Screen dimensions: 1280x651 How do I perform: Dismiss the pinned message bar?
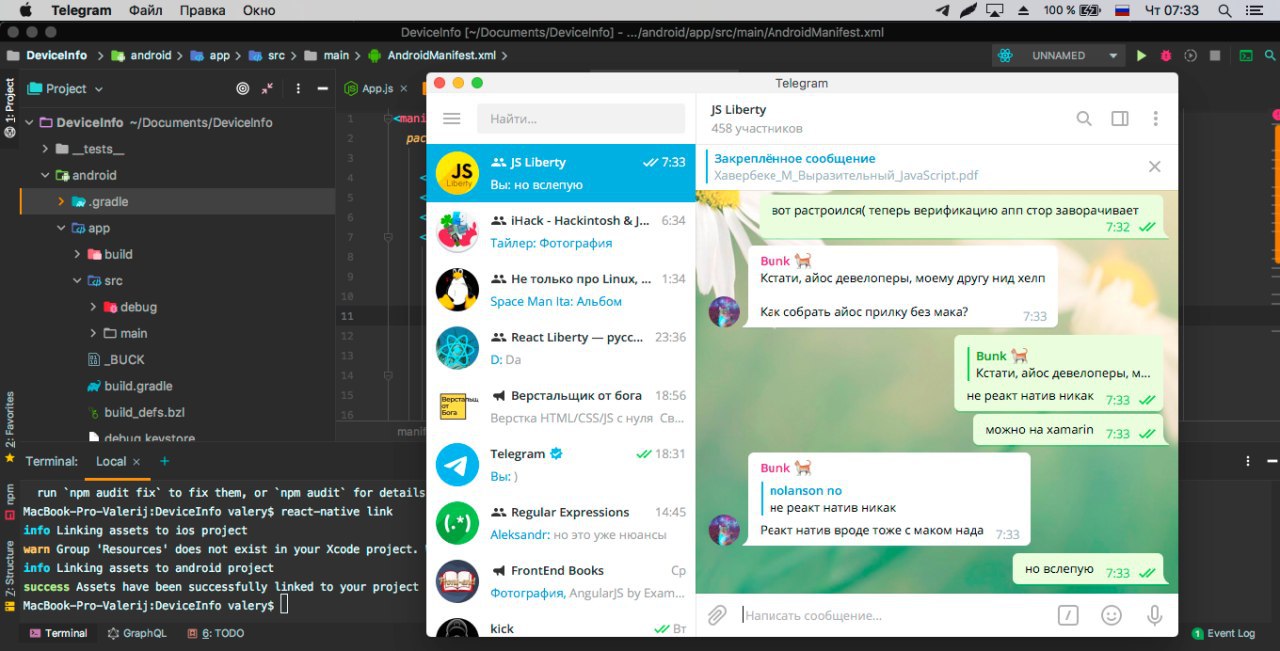(1154, 167)
